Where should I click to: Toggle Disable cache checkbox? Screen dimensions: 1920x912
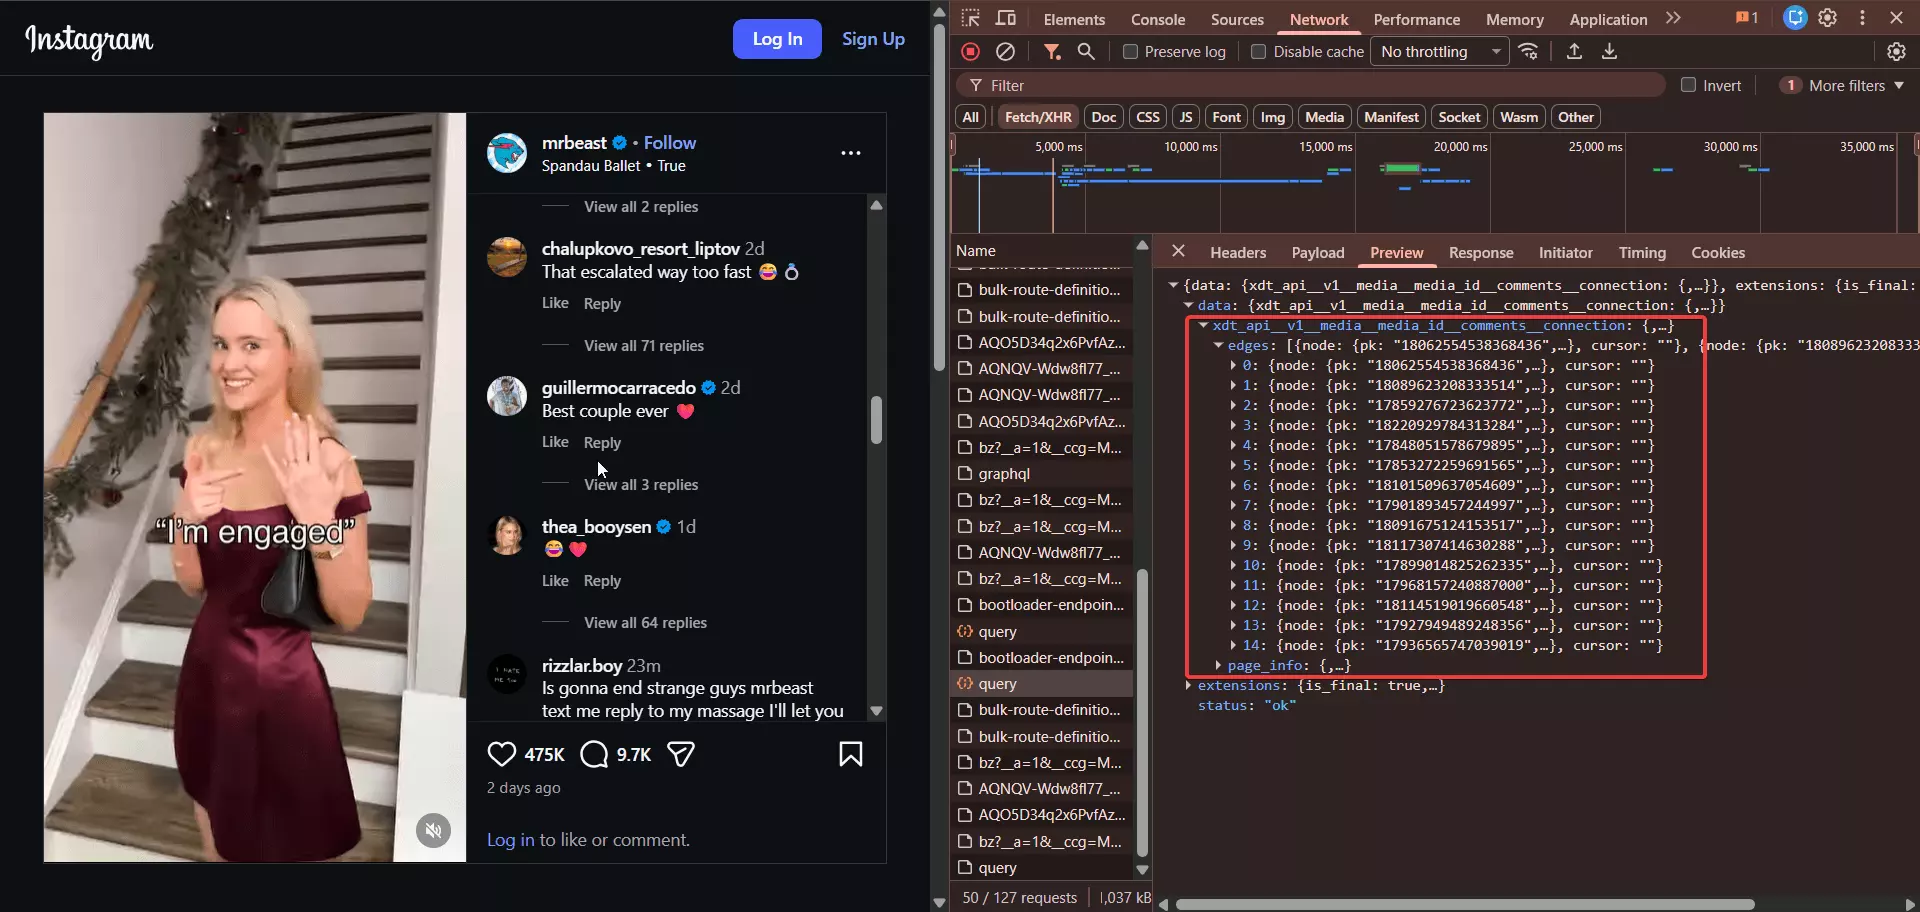[x=1259, y=52]
